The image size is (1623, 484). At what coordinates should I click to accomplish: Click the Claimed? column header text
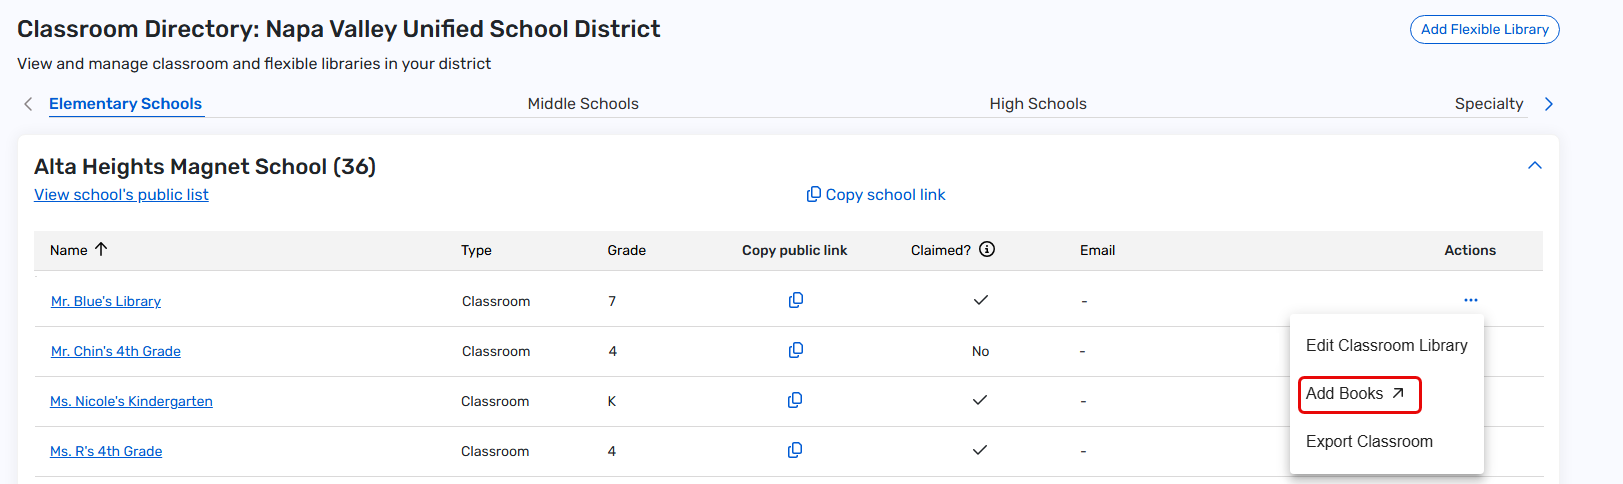[941, 250]
